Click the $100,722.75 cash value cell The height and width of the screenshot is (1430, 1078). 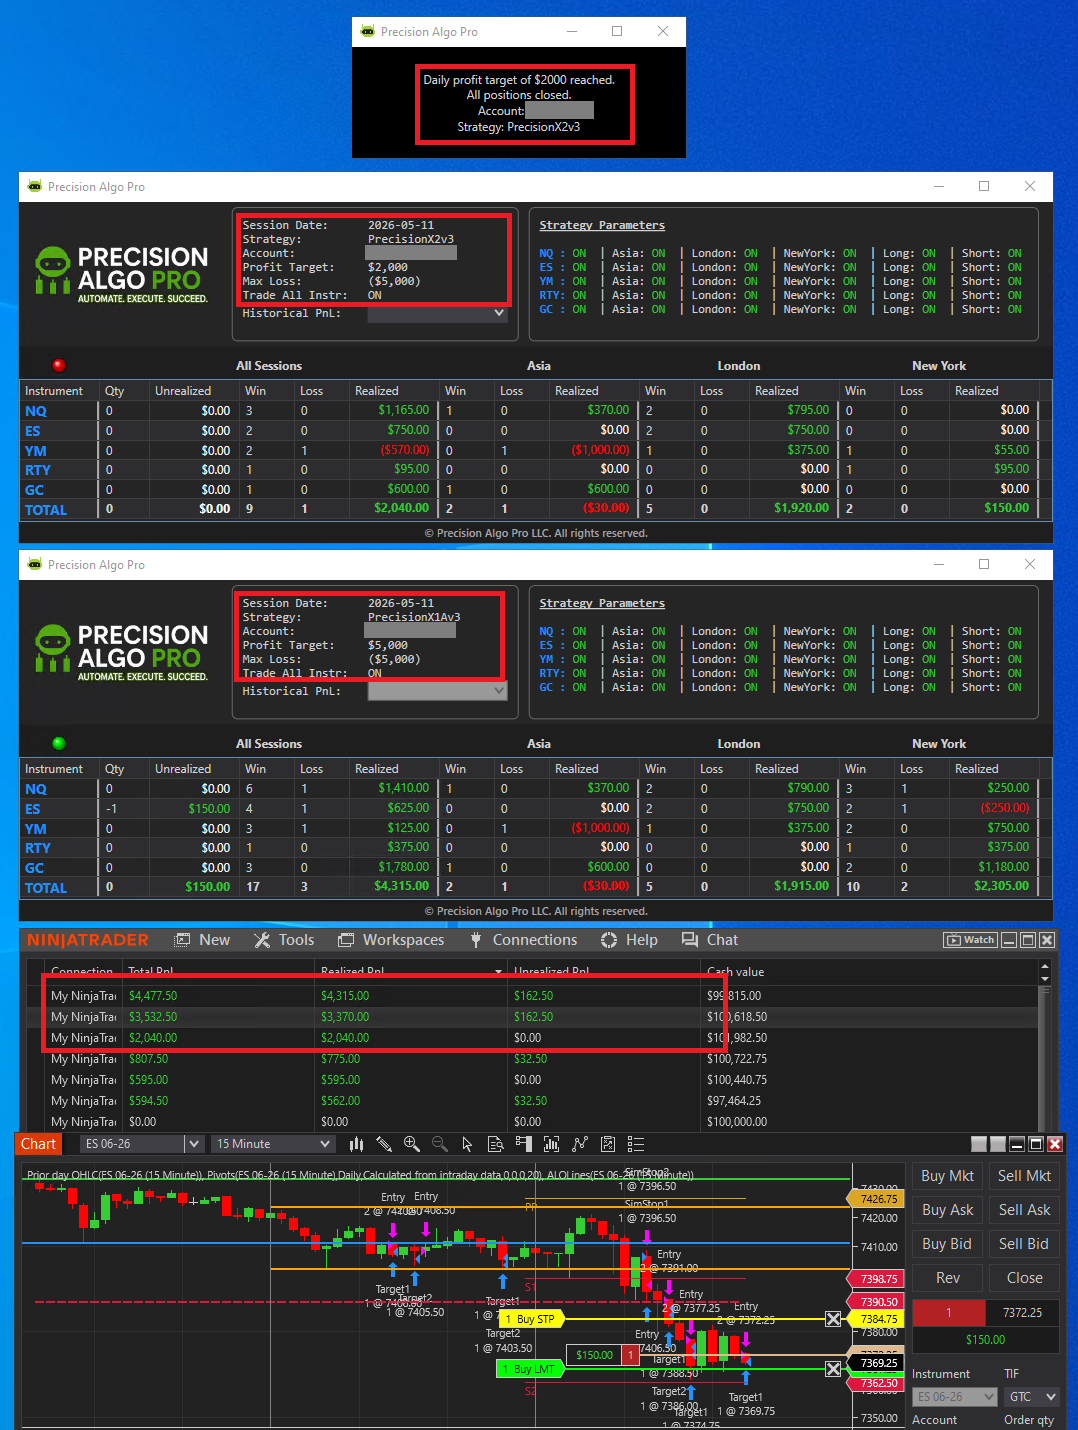(x=737, y=1059)
